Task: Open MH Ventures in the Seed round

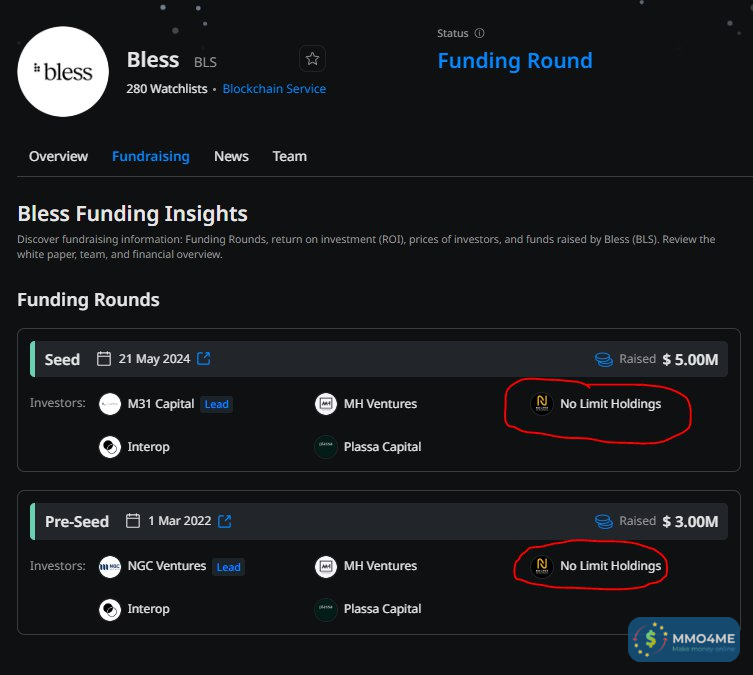Action: pos(380,404)
